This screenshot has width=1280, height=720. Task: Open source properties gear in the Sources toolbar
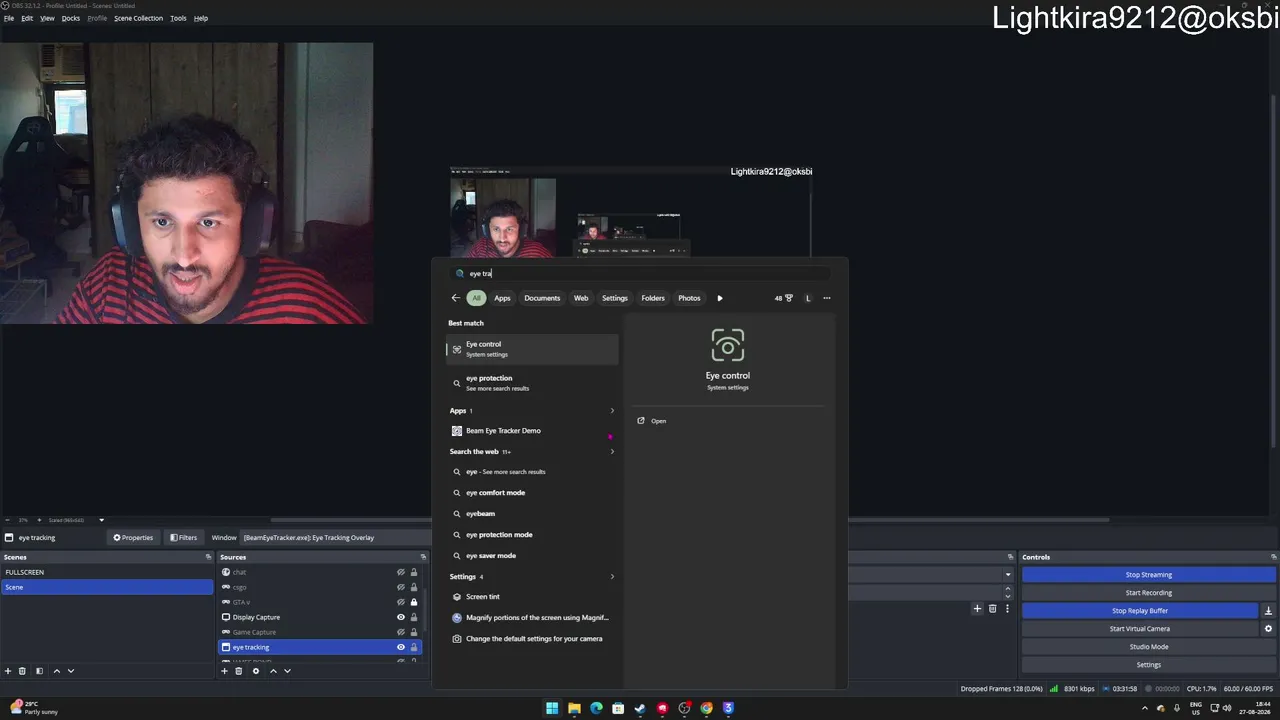(255, 671)
